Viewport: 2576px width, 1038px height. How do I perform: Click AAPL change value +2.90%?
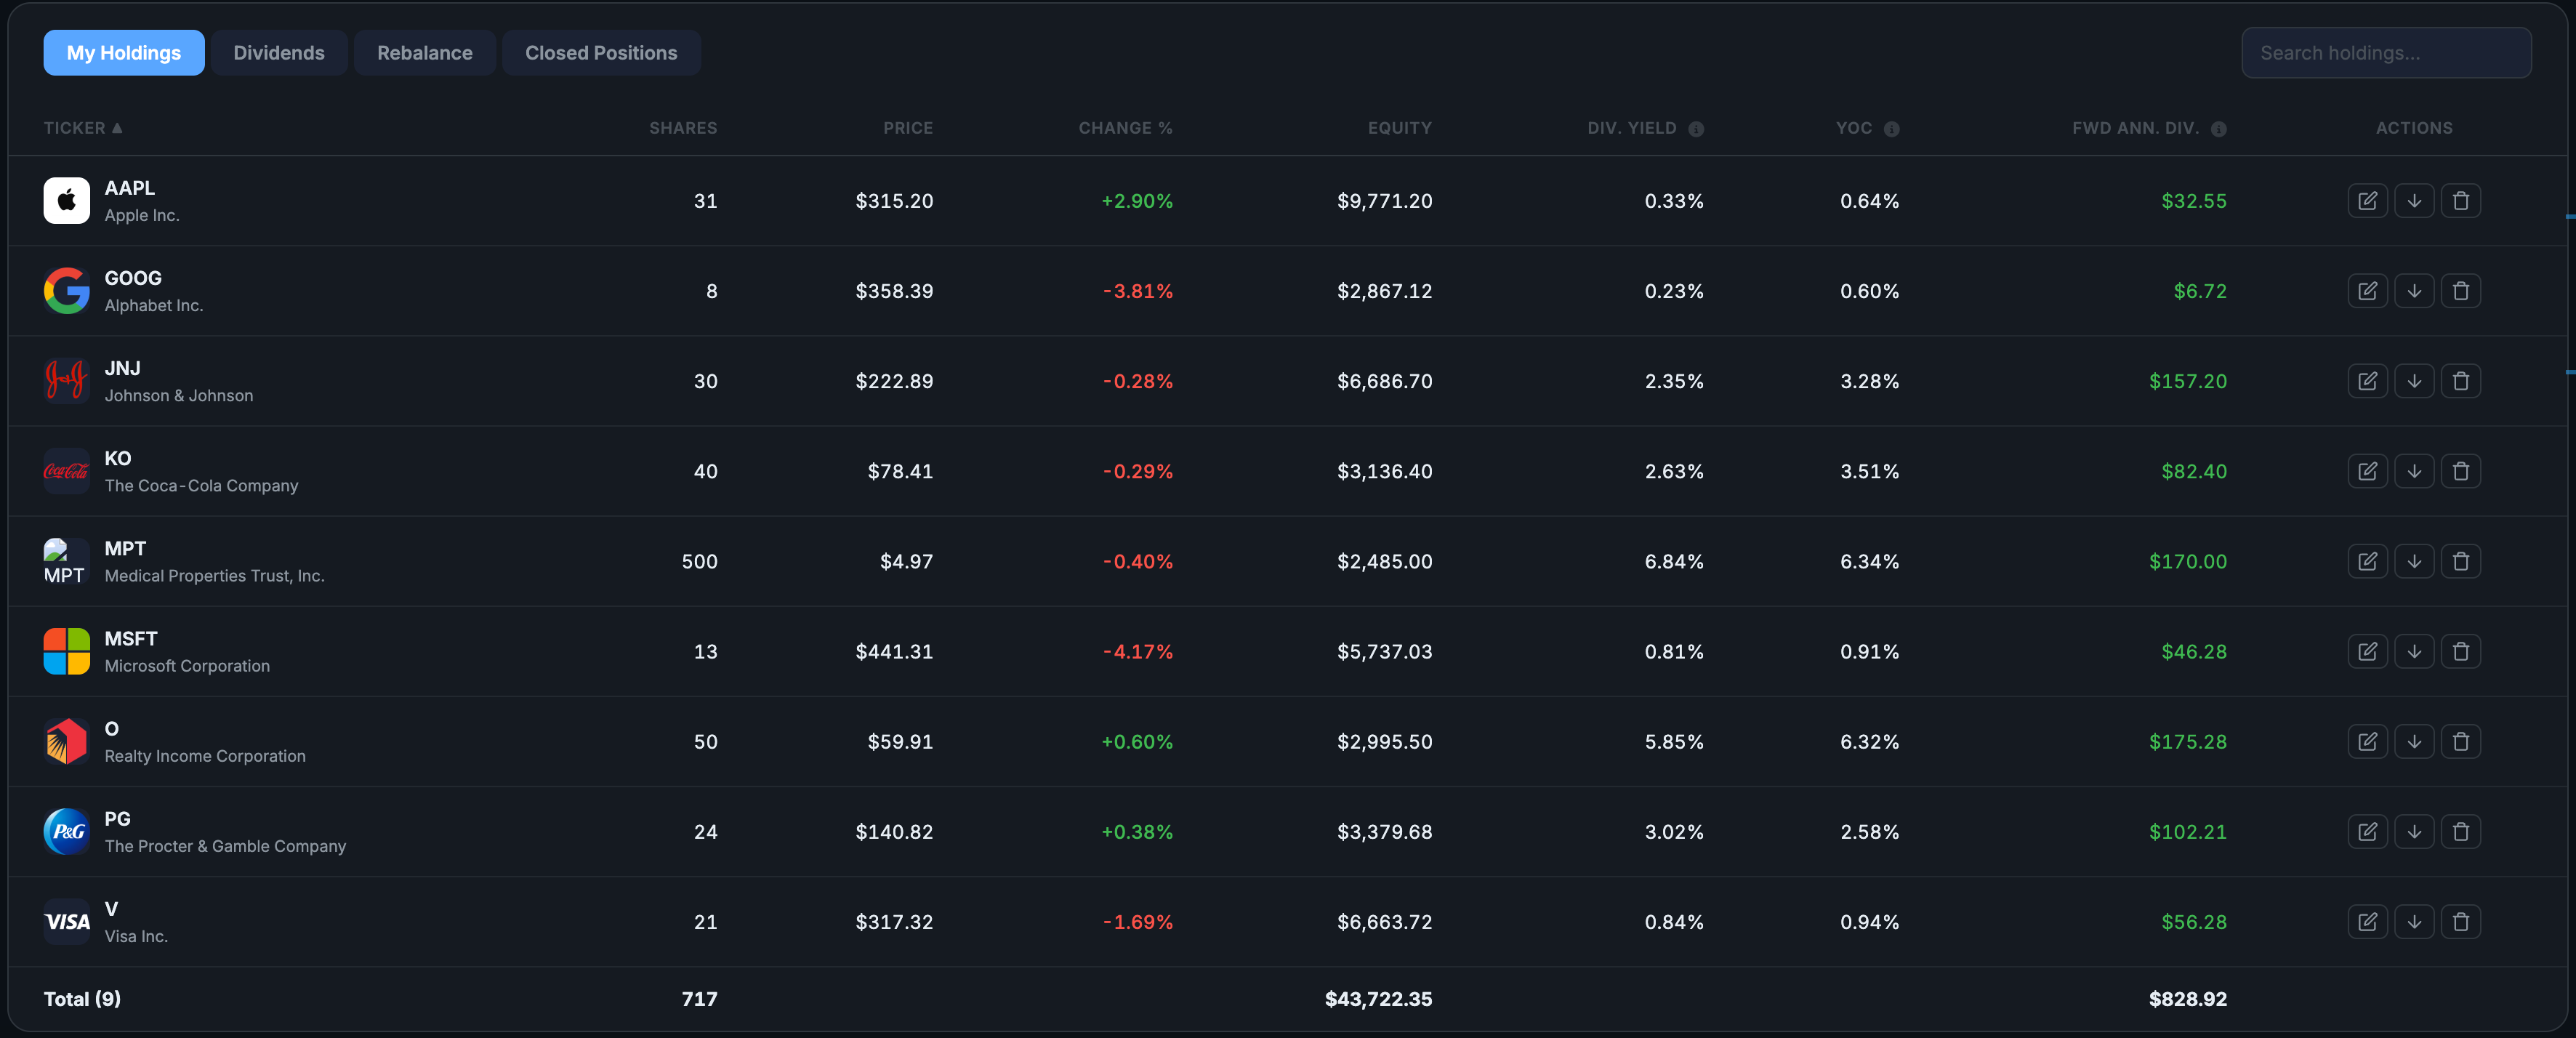tap(1137, 201)
